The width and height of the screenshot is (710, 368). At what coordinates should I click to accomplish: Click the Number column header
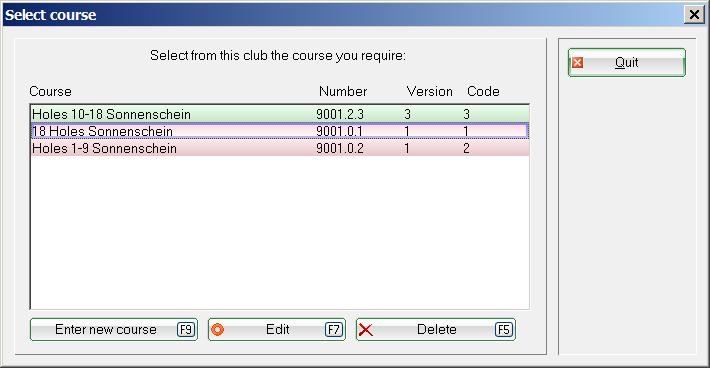(x=343, y=91)
